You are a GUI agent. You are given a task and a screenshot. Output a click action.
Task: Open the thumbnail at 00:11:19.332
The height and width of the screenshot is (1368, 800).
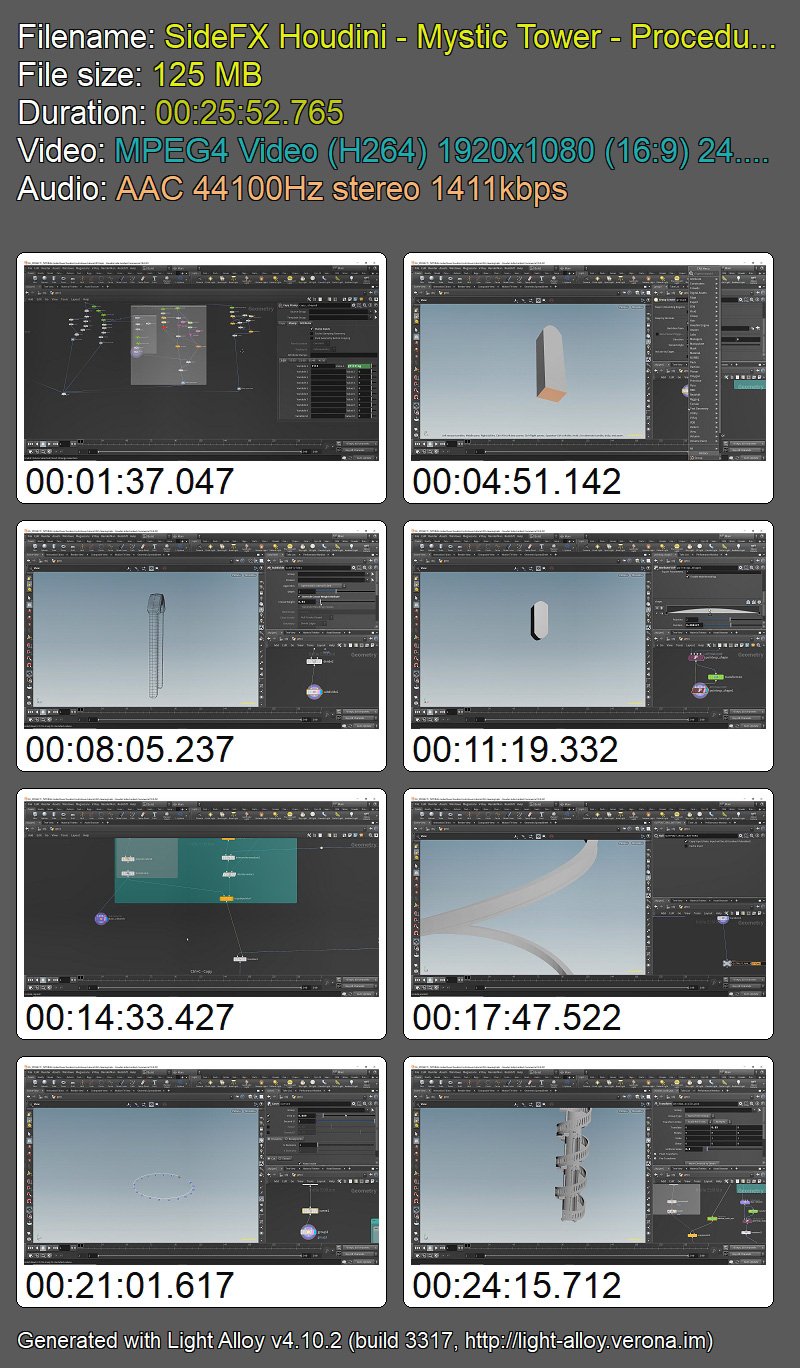tap(588, 628)
